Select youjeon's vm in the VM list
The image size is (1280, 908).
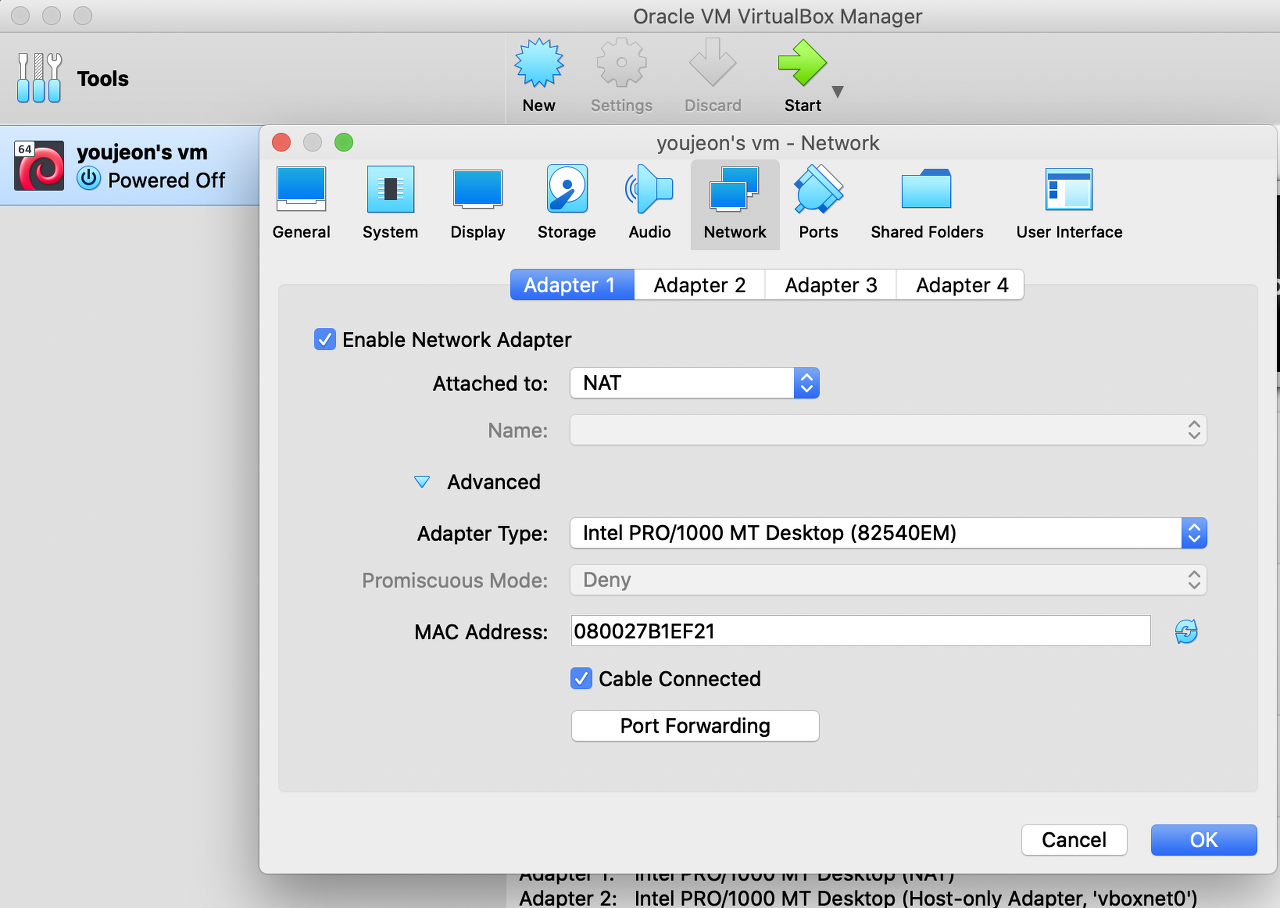tap(129, 166)
